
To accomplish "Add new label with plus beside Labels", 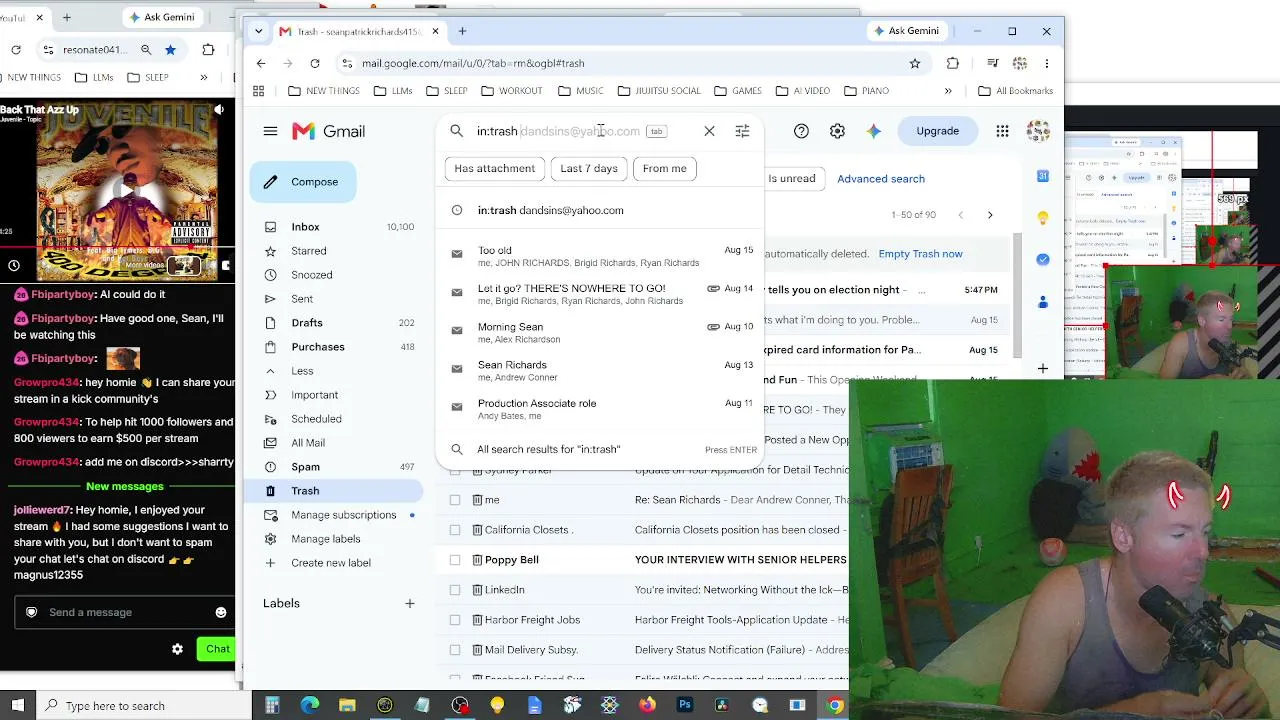I will (x=409, y=603).
